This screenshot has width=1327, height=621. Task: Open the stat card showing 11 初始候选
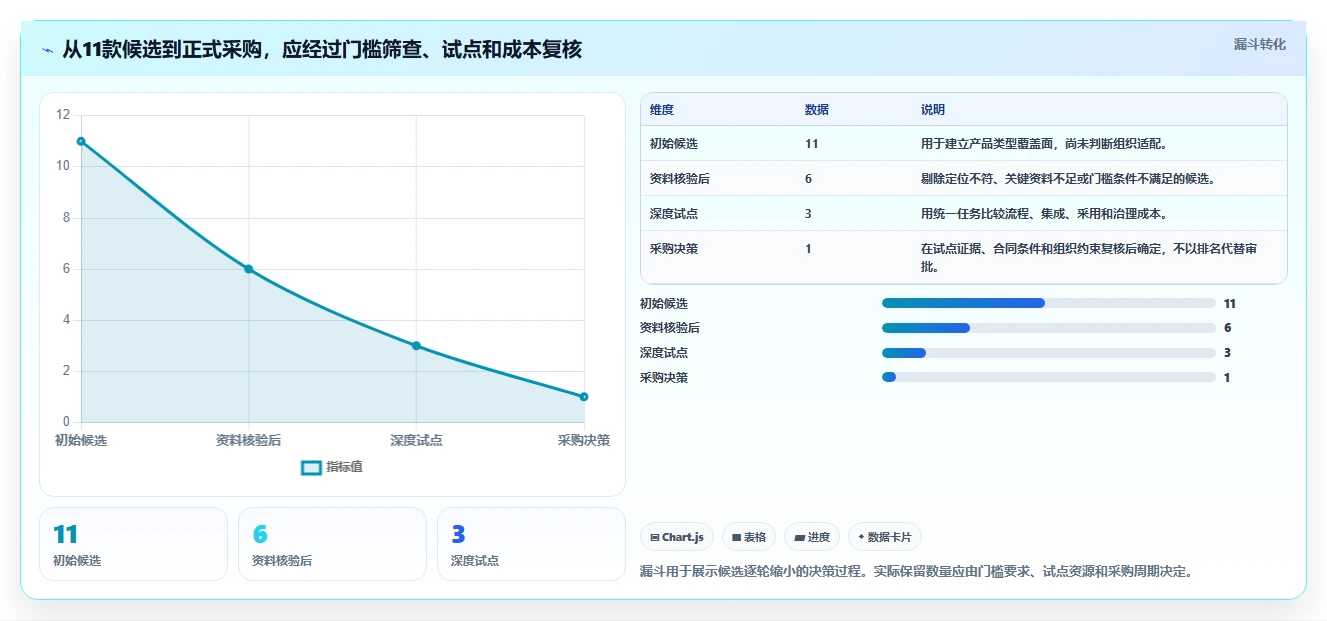[x=134, y=544]
